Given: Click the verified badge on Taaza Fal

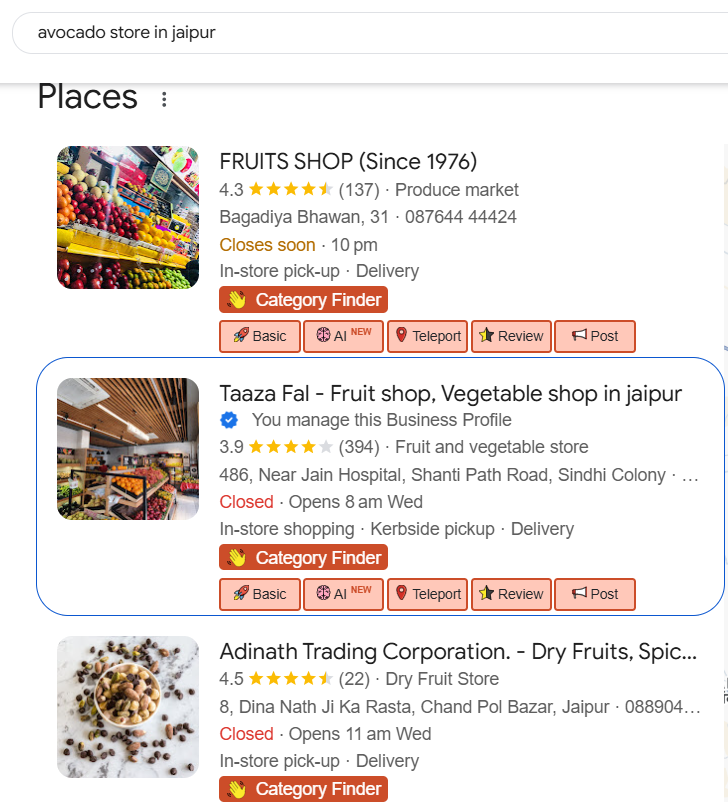Looking at the screenshot, I should (x=229, y=420).
